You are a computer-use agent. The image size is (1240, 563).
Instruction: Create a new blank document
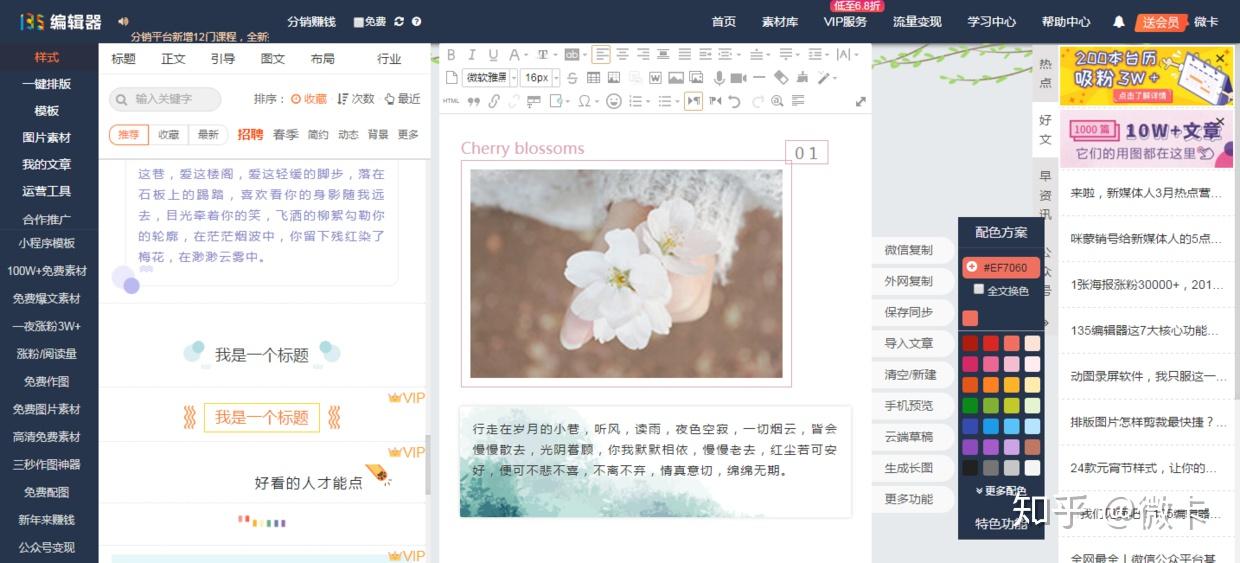[451, 77]
